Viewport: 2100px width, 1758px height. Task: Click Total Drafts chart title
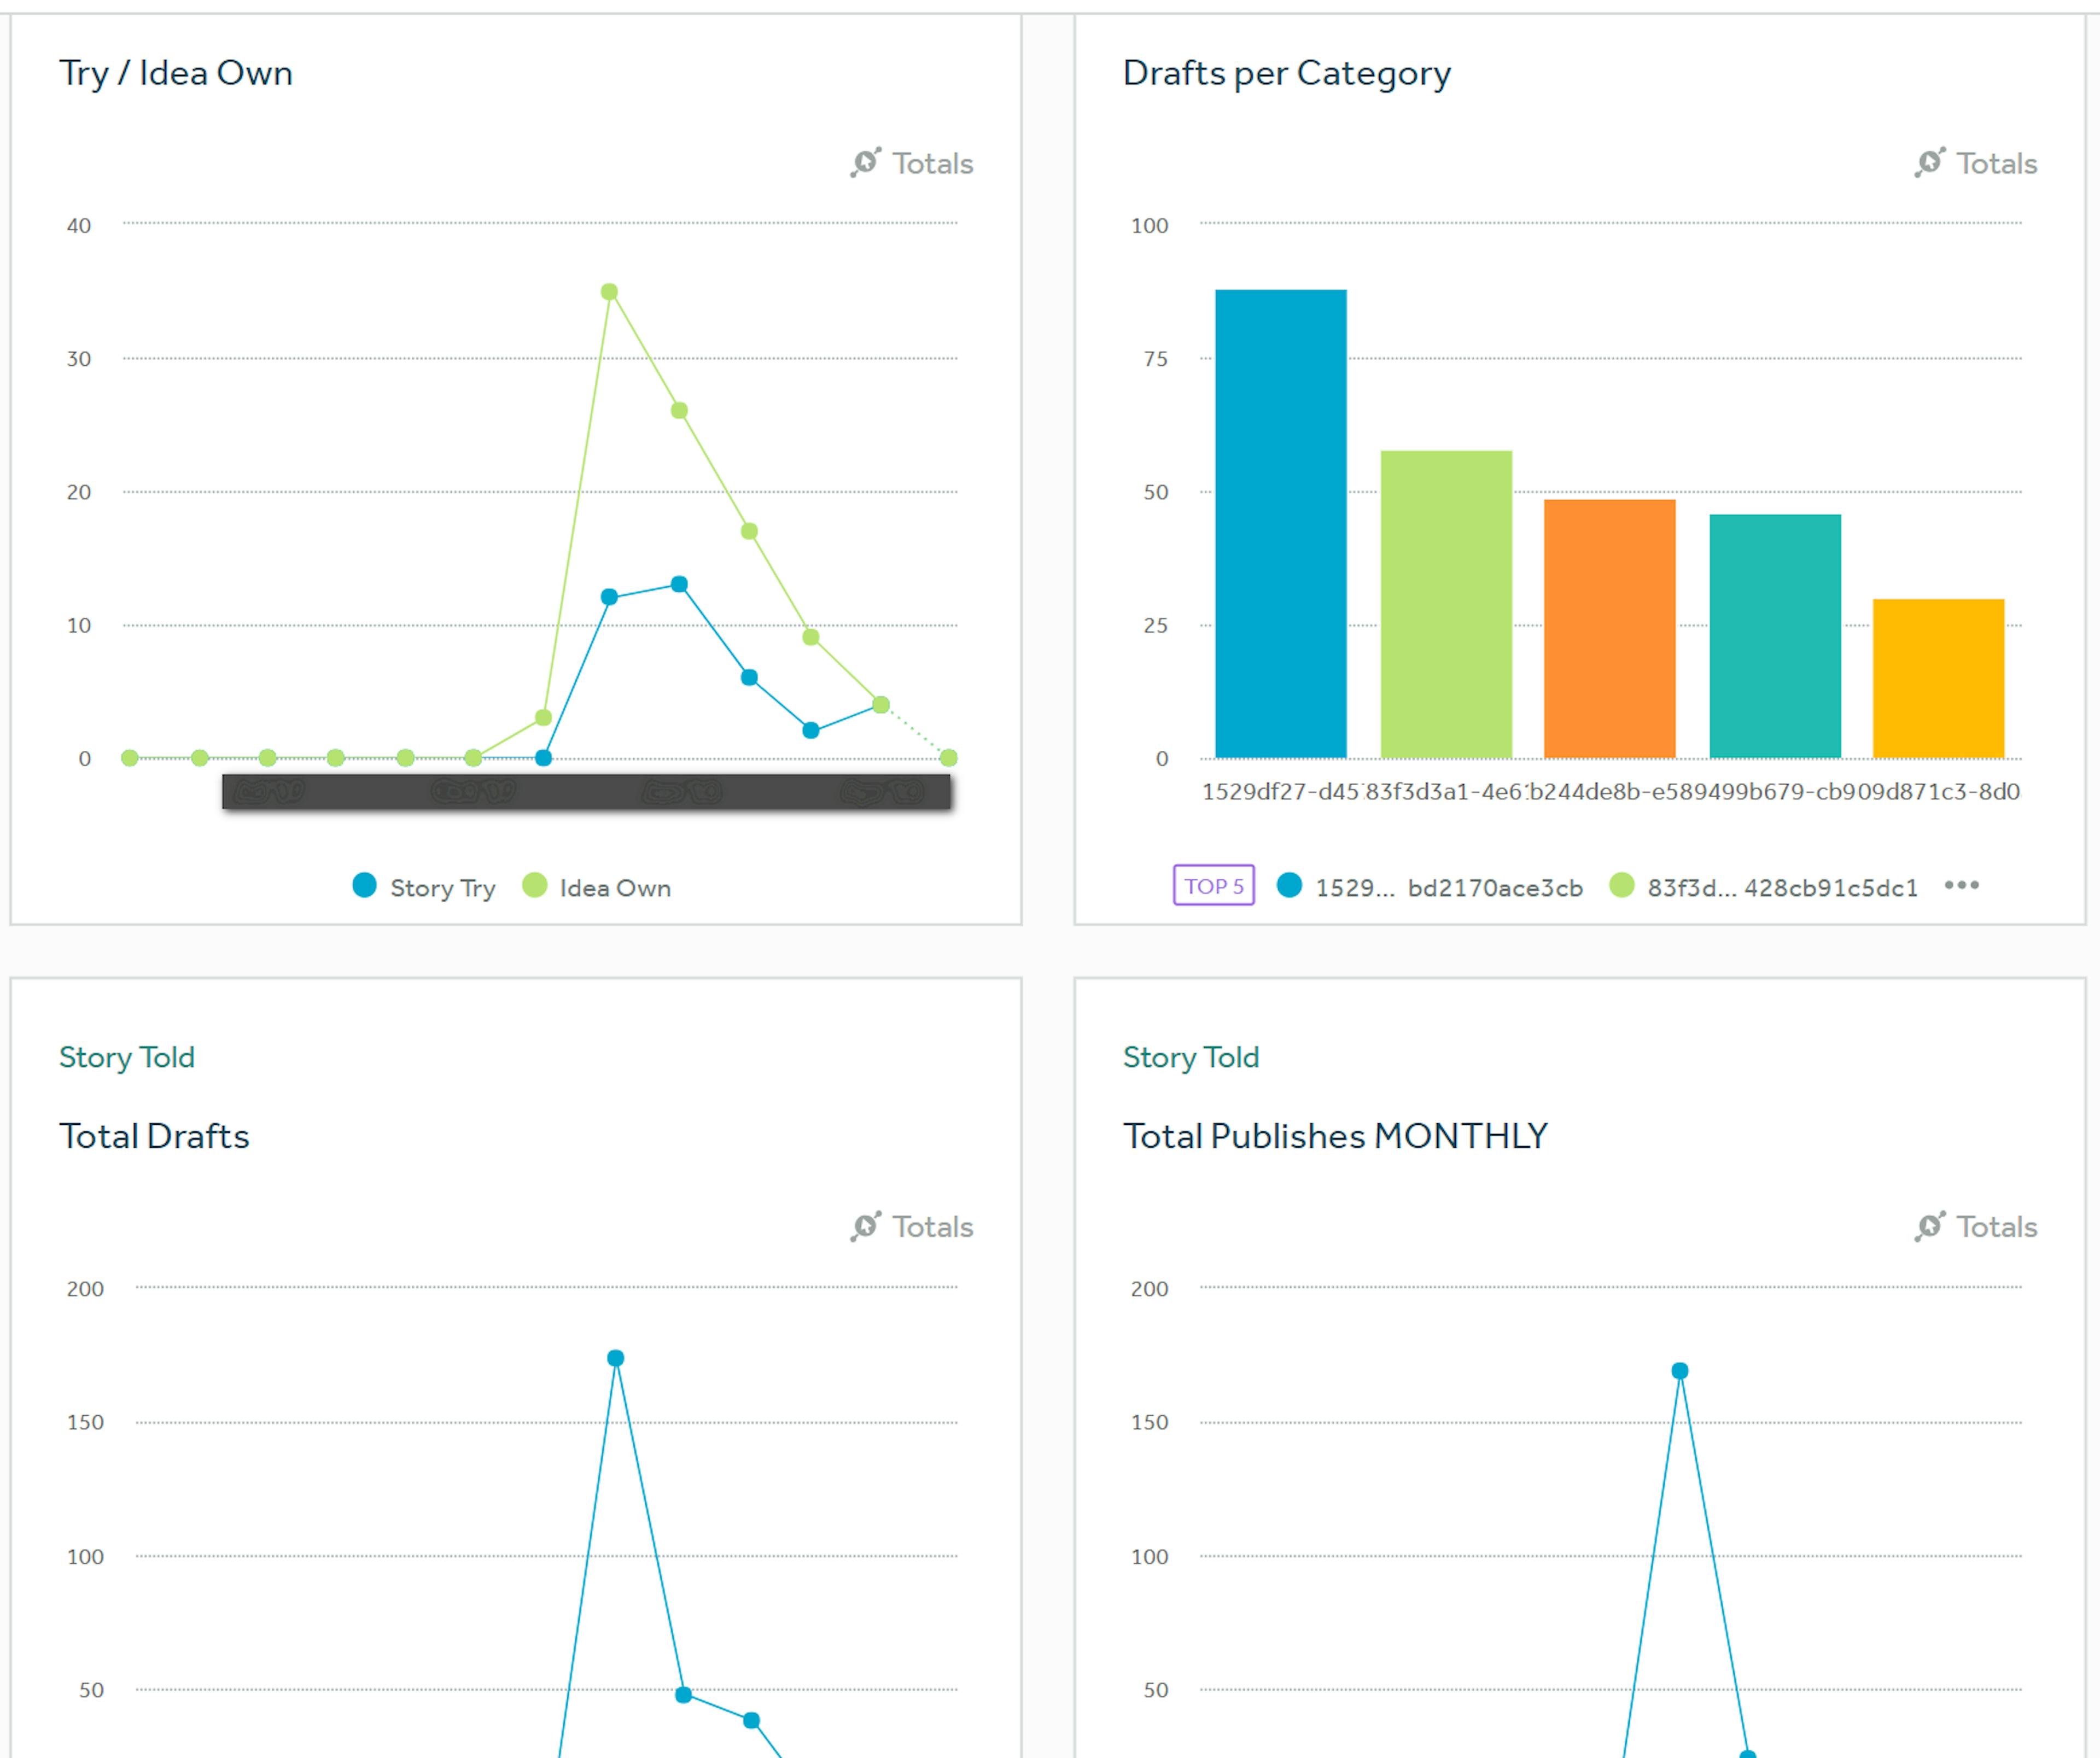154,1136
